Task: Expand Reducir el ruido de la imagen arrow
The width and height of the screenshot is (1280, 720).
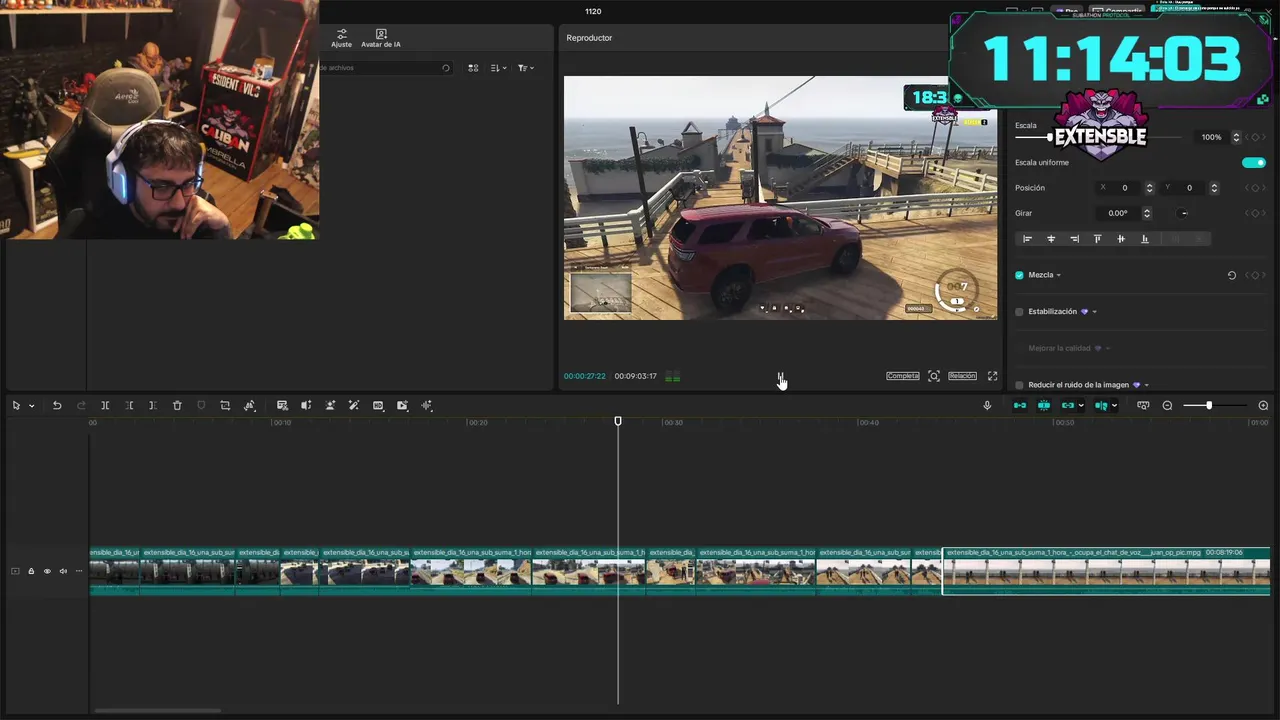Action: point(1146,385)
